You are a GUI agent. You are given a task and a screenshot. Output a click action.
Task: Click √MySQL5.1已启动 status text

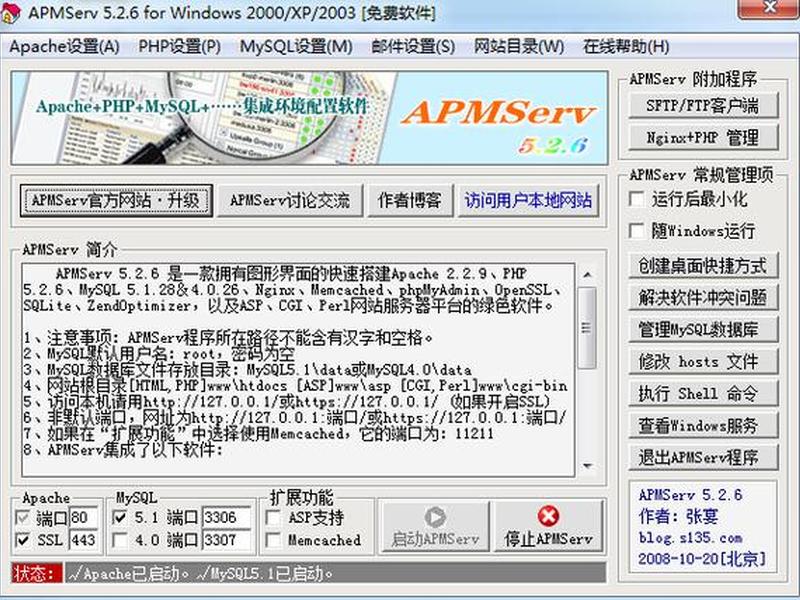264,573
